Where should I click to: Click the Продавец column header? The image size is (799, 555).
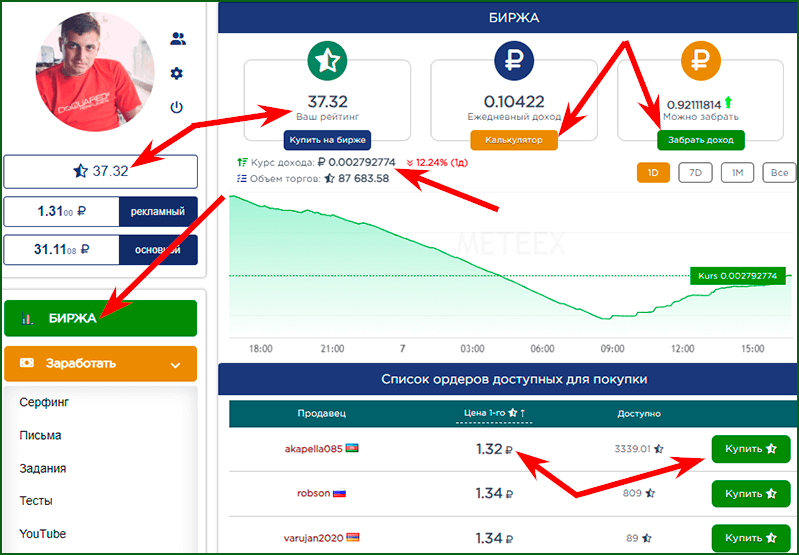click(322, 413)
